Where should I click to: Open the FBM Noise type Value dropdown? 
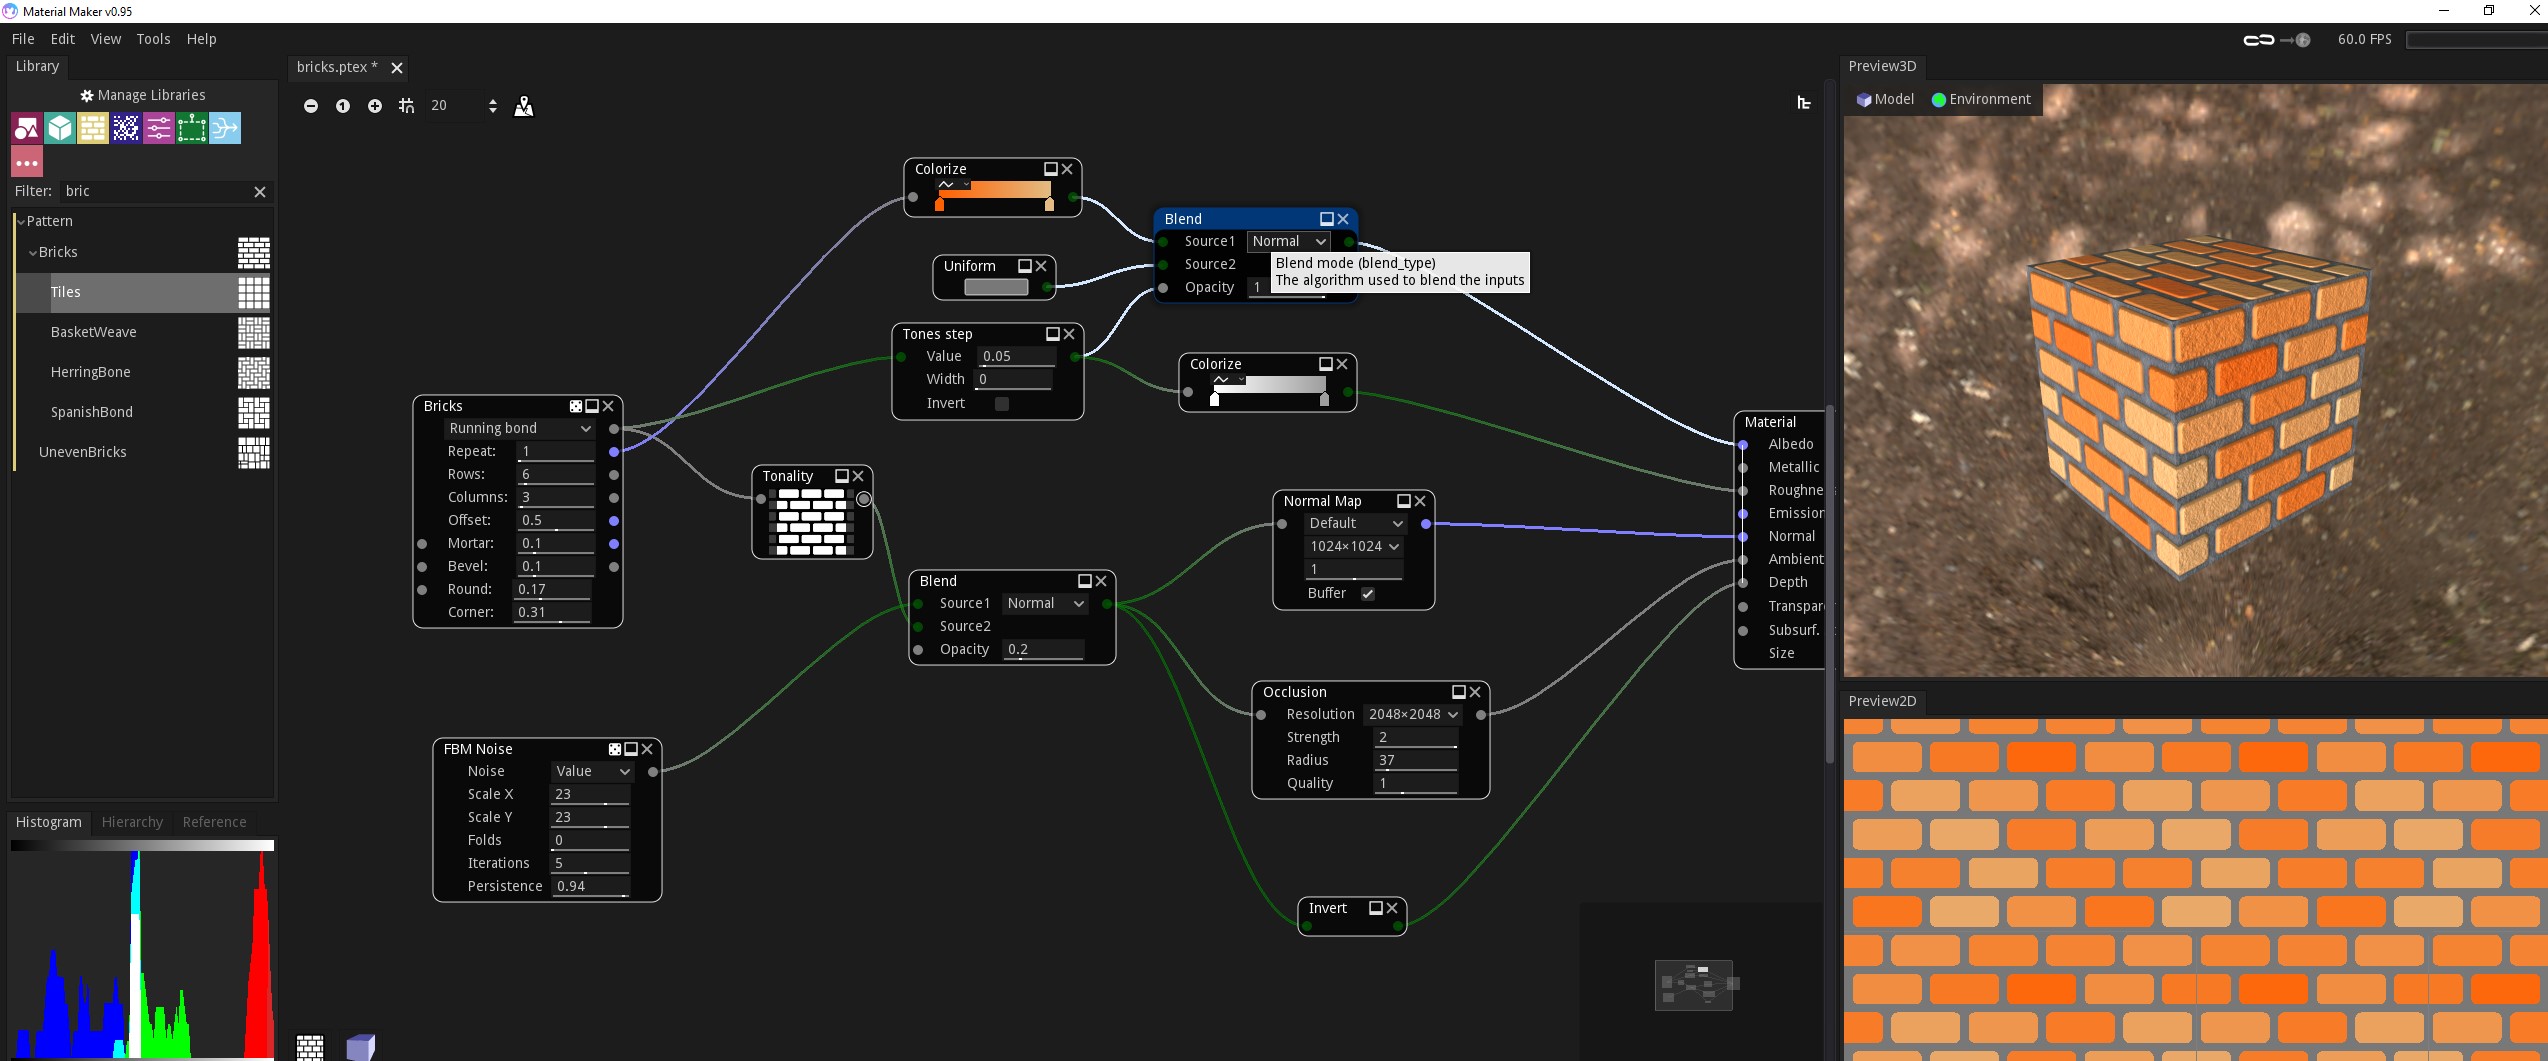[592, 771]
